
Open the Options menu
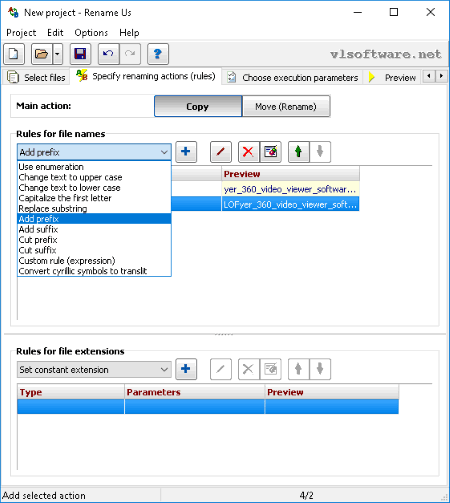tap(91, 33)
